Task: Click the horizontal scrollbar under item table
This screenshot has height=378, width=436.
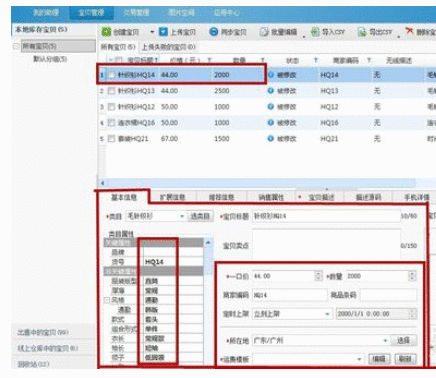Action: pos(260,183)
